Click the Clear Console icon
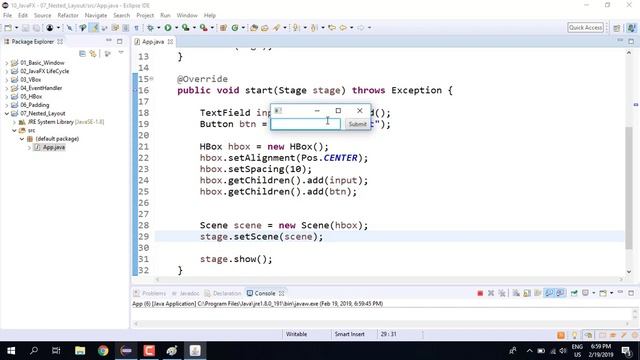This screenshot has width=640, height=360. (516, 293)
